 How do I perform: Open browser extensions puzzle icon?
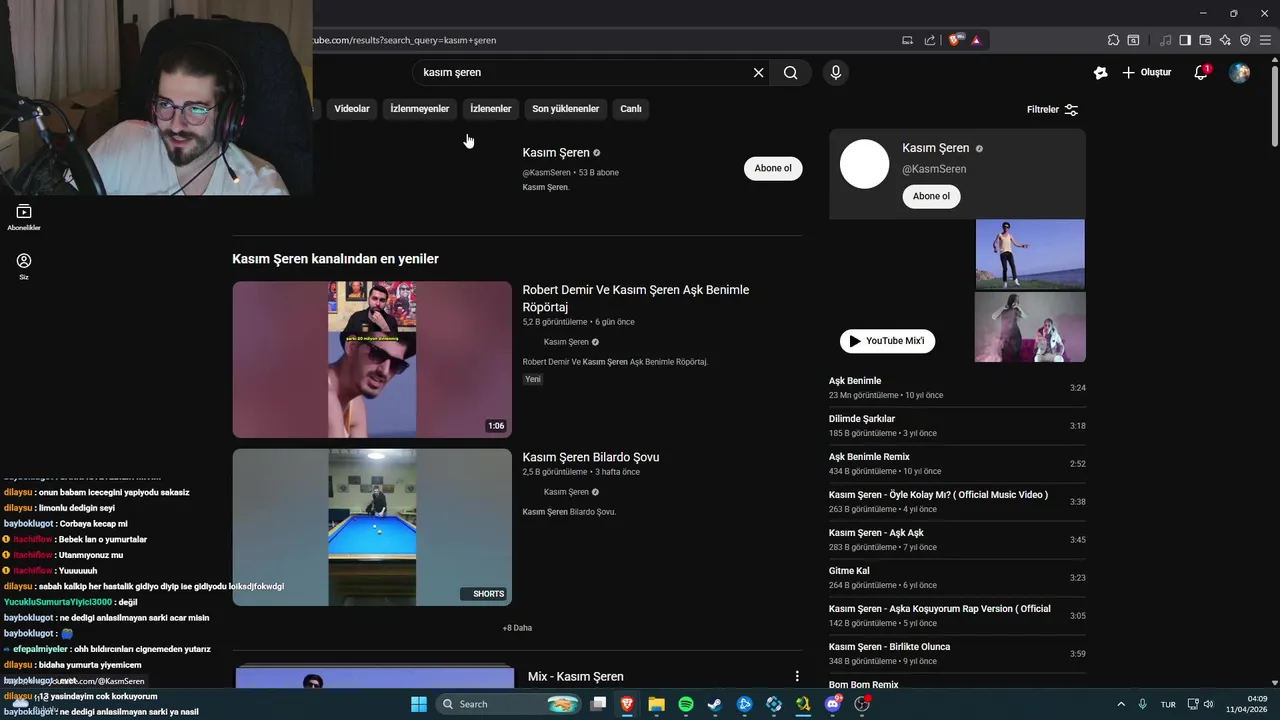pyautogui.click(x=1113, y=40)
